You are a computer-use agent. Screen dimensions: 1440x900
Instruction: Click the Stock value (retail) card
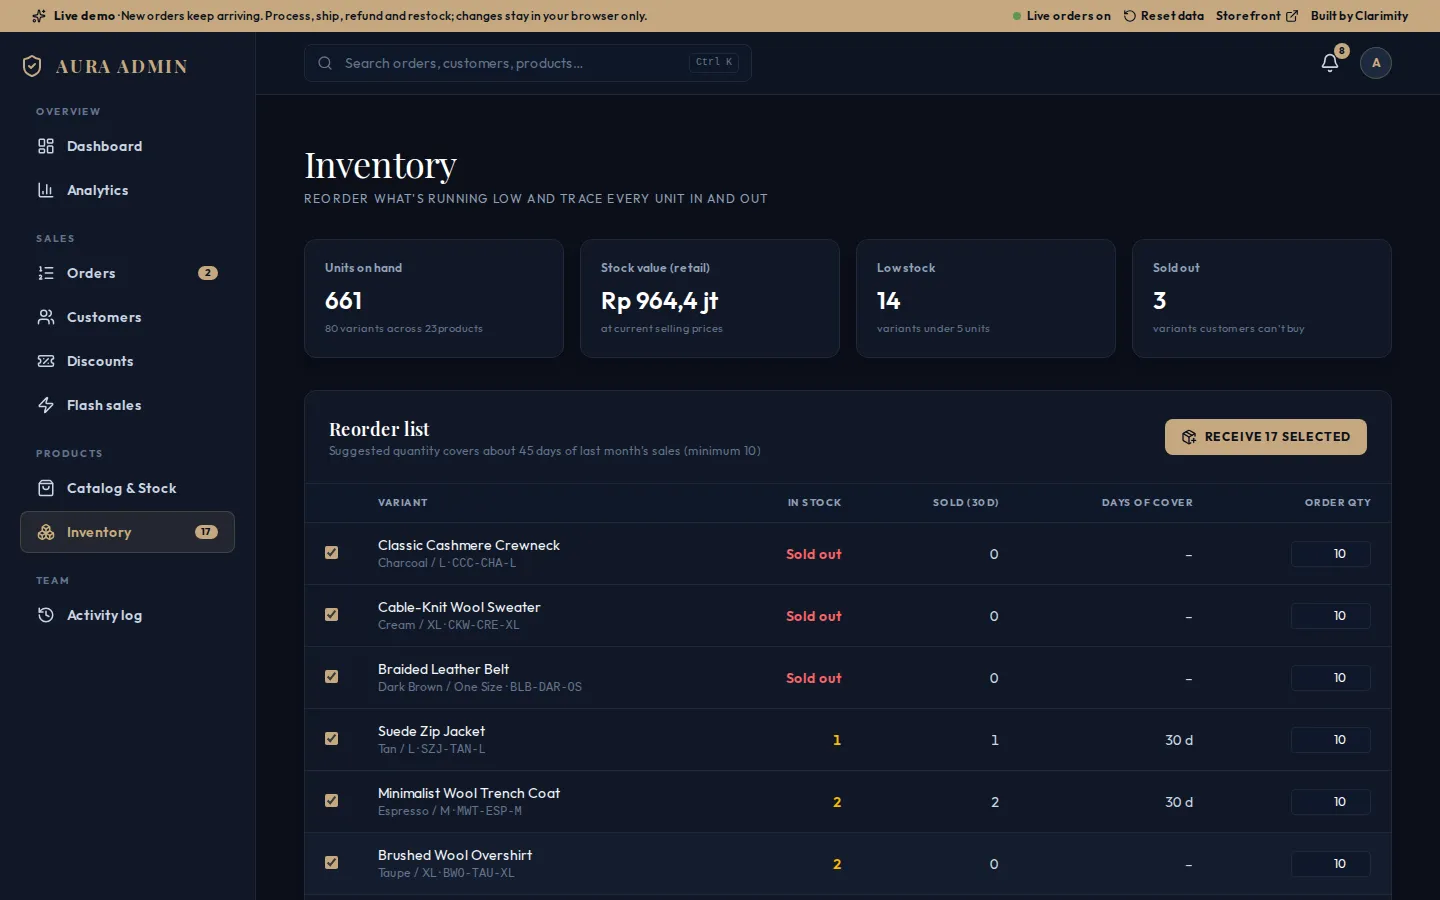710,298
